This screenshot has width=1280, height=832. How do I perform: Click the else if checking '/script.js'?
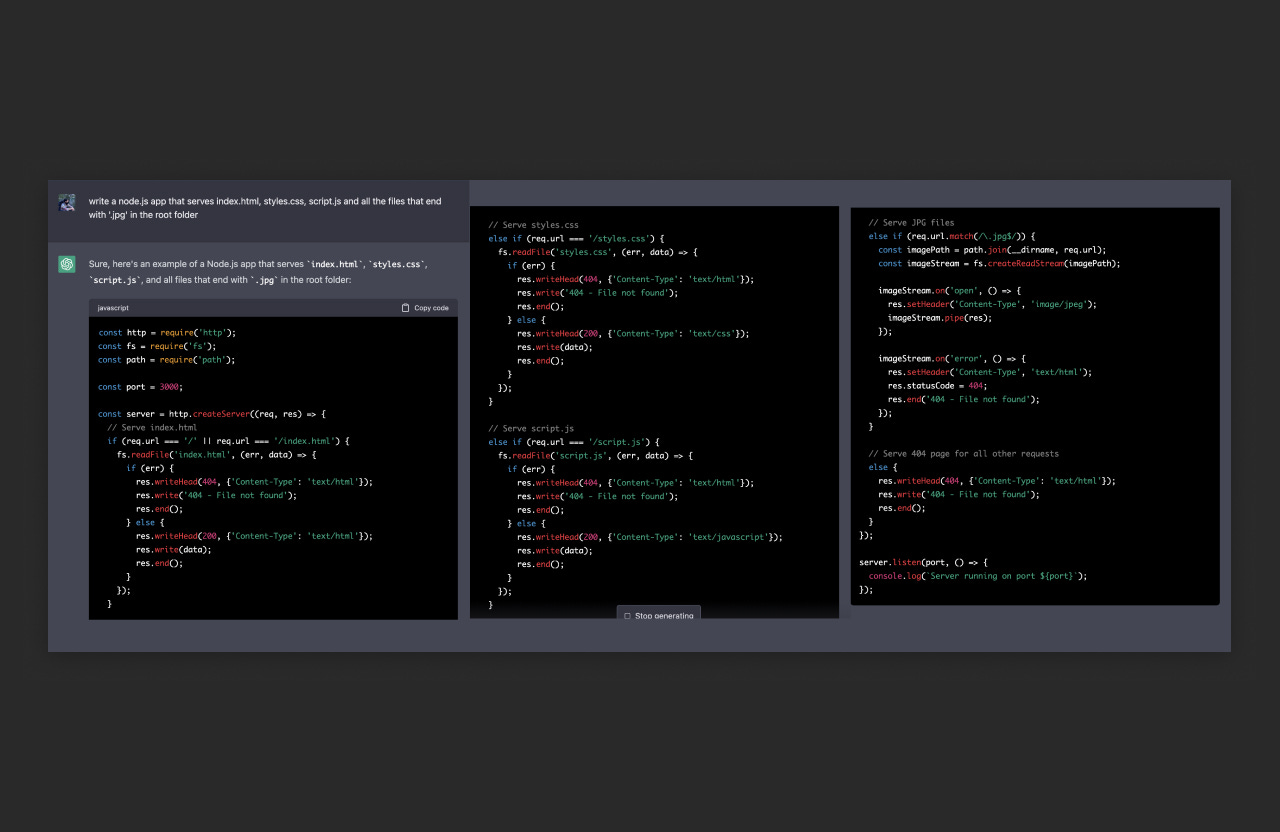[574, 442]
